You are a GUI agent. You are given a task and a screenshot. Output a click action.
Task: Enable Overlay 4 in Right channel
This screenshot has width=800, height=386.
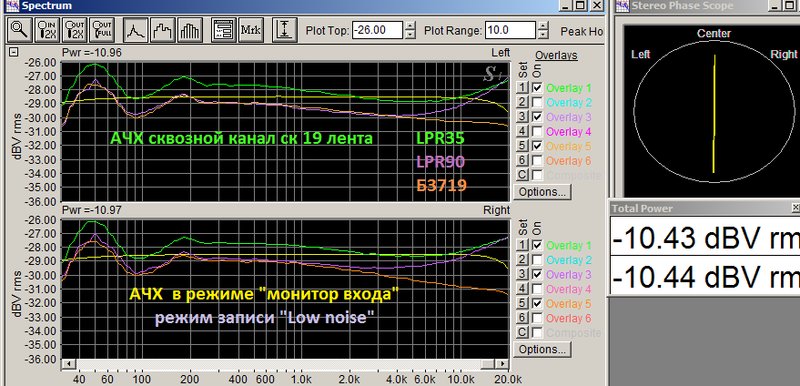[537, 289]
